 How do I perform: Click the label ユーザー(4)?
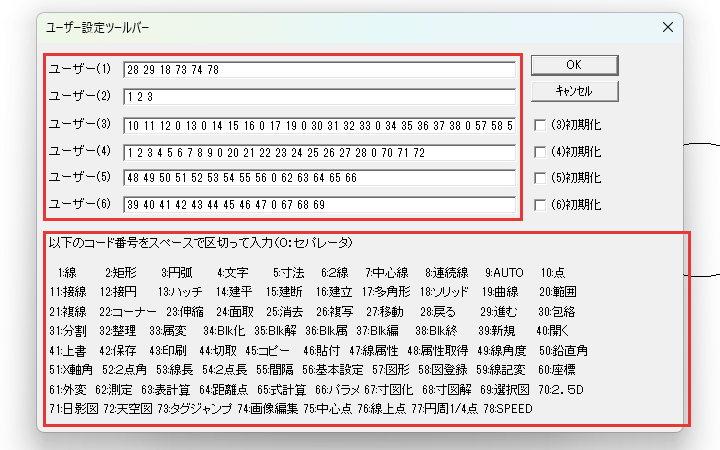coord(80,151)
